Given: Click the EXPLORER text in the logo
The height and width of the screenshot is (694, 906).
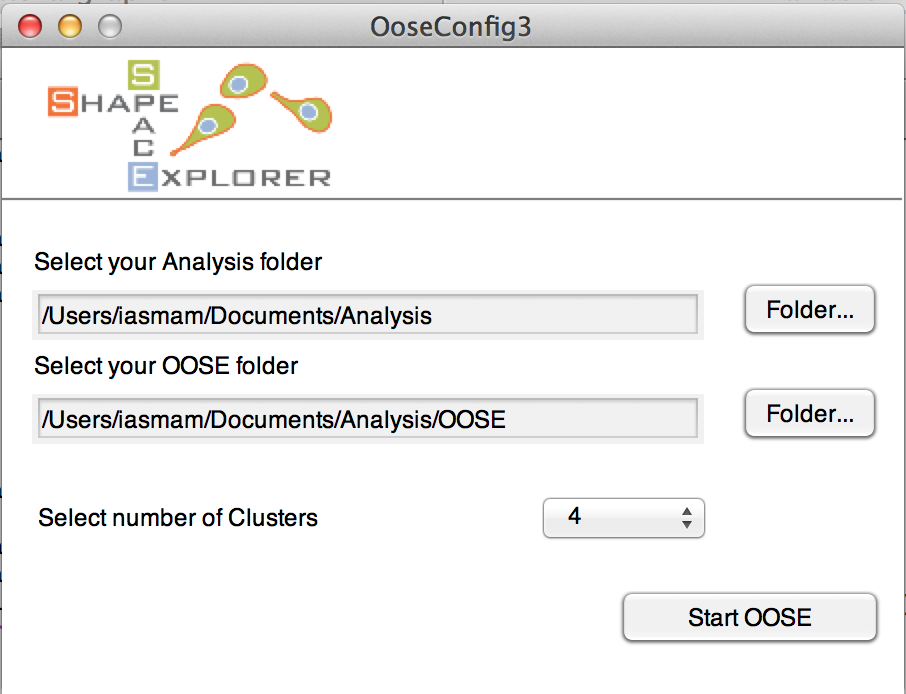Looking at the screenshot, I should (230, 177).
